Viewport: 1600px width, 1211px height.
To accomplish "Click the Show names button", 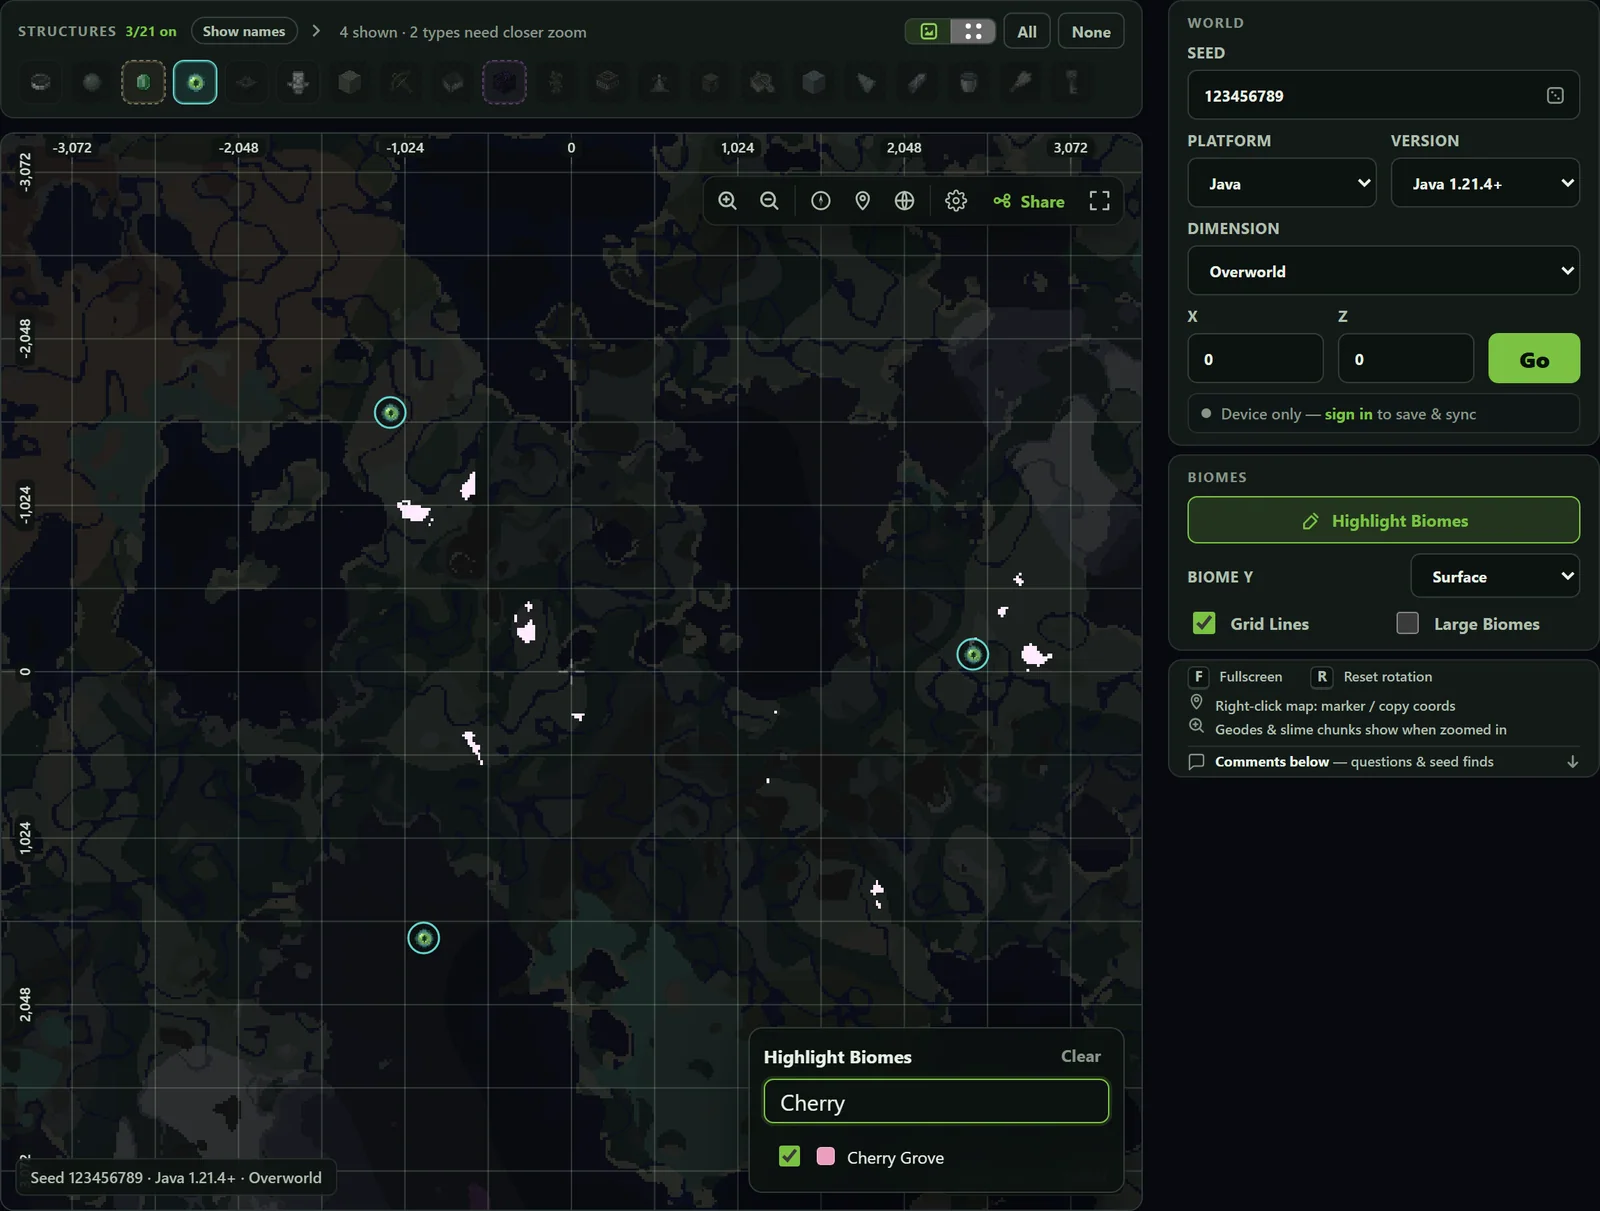I will 244,31.
